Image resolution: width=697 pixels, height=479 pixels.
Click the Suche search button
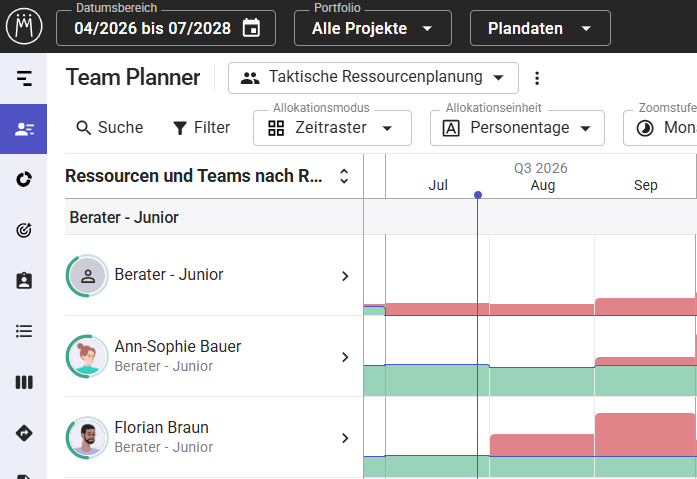109,128
